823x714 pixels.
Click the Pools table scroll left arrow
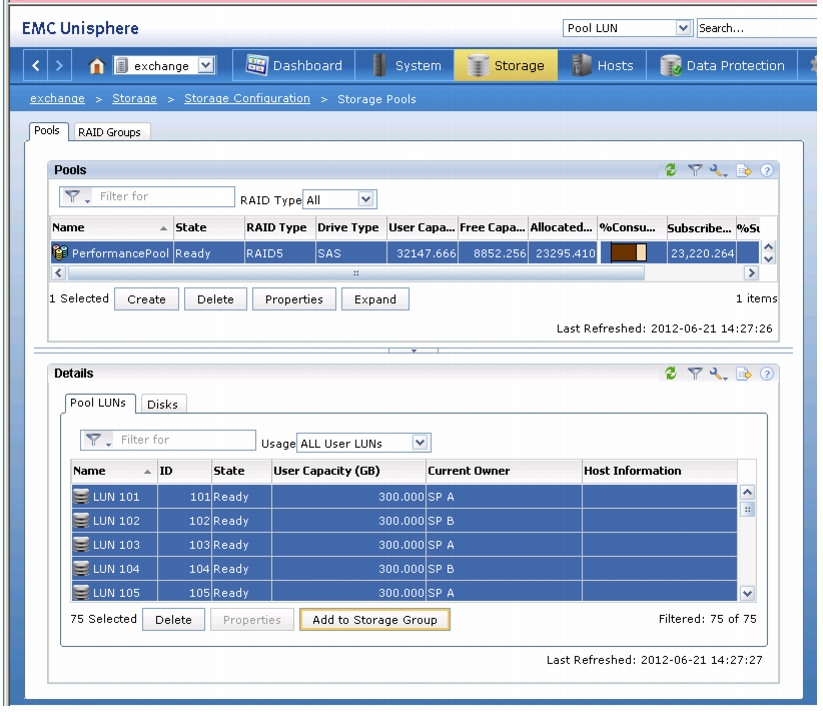tap(58, 273)
